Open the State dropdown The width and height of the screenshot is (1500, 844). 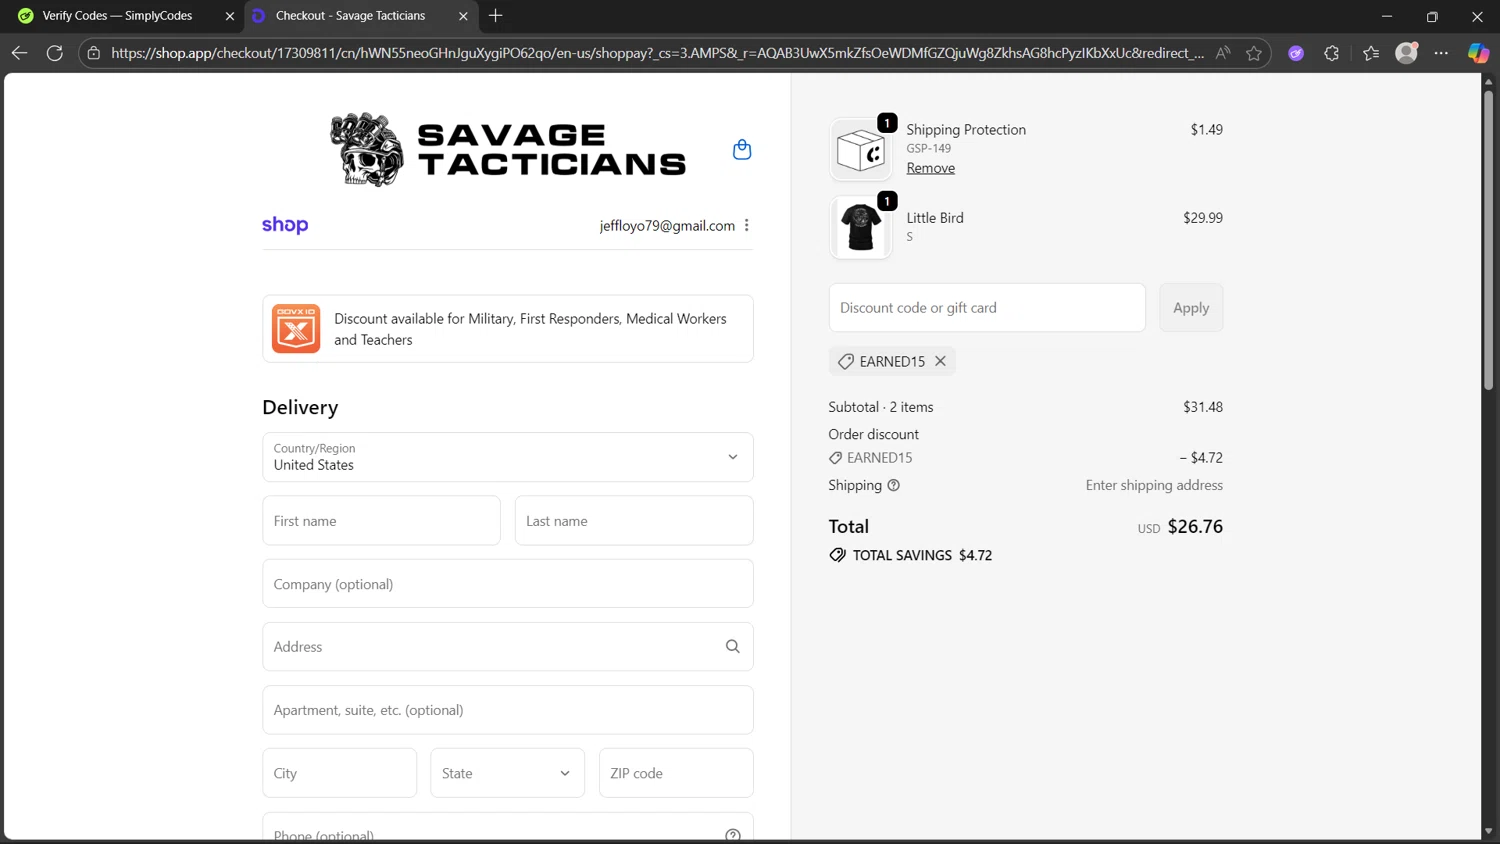tap(507, 773)
